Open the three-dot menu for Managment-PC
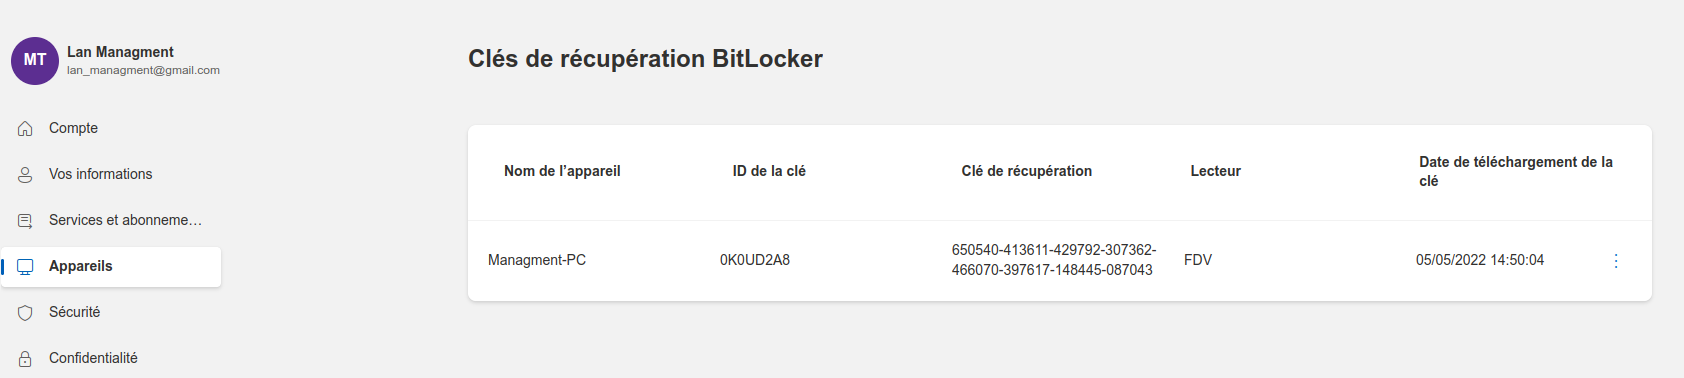 click(x=1616, y=260)
